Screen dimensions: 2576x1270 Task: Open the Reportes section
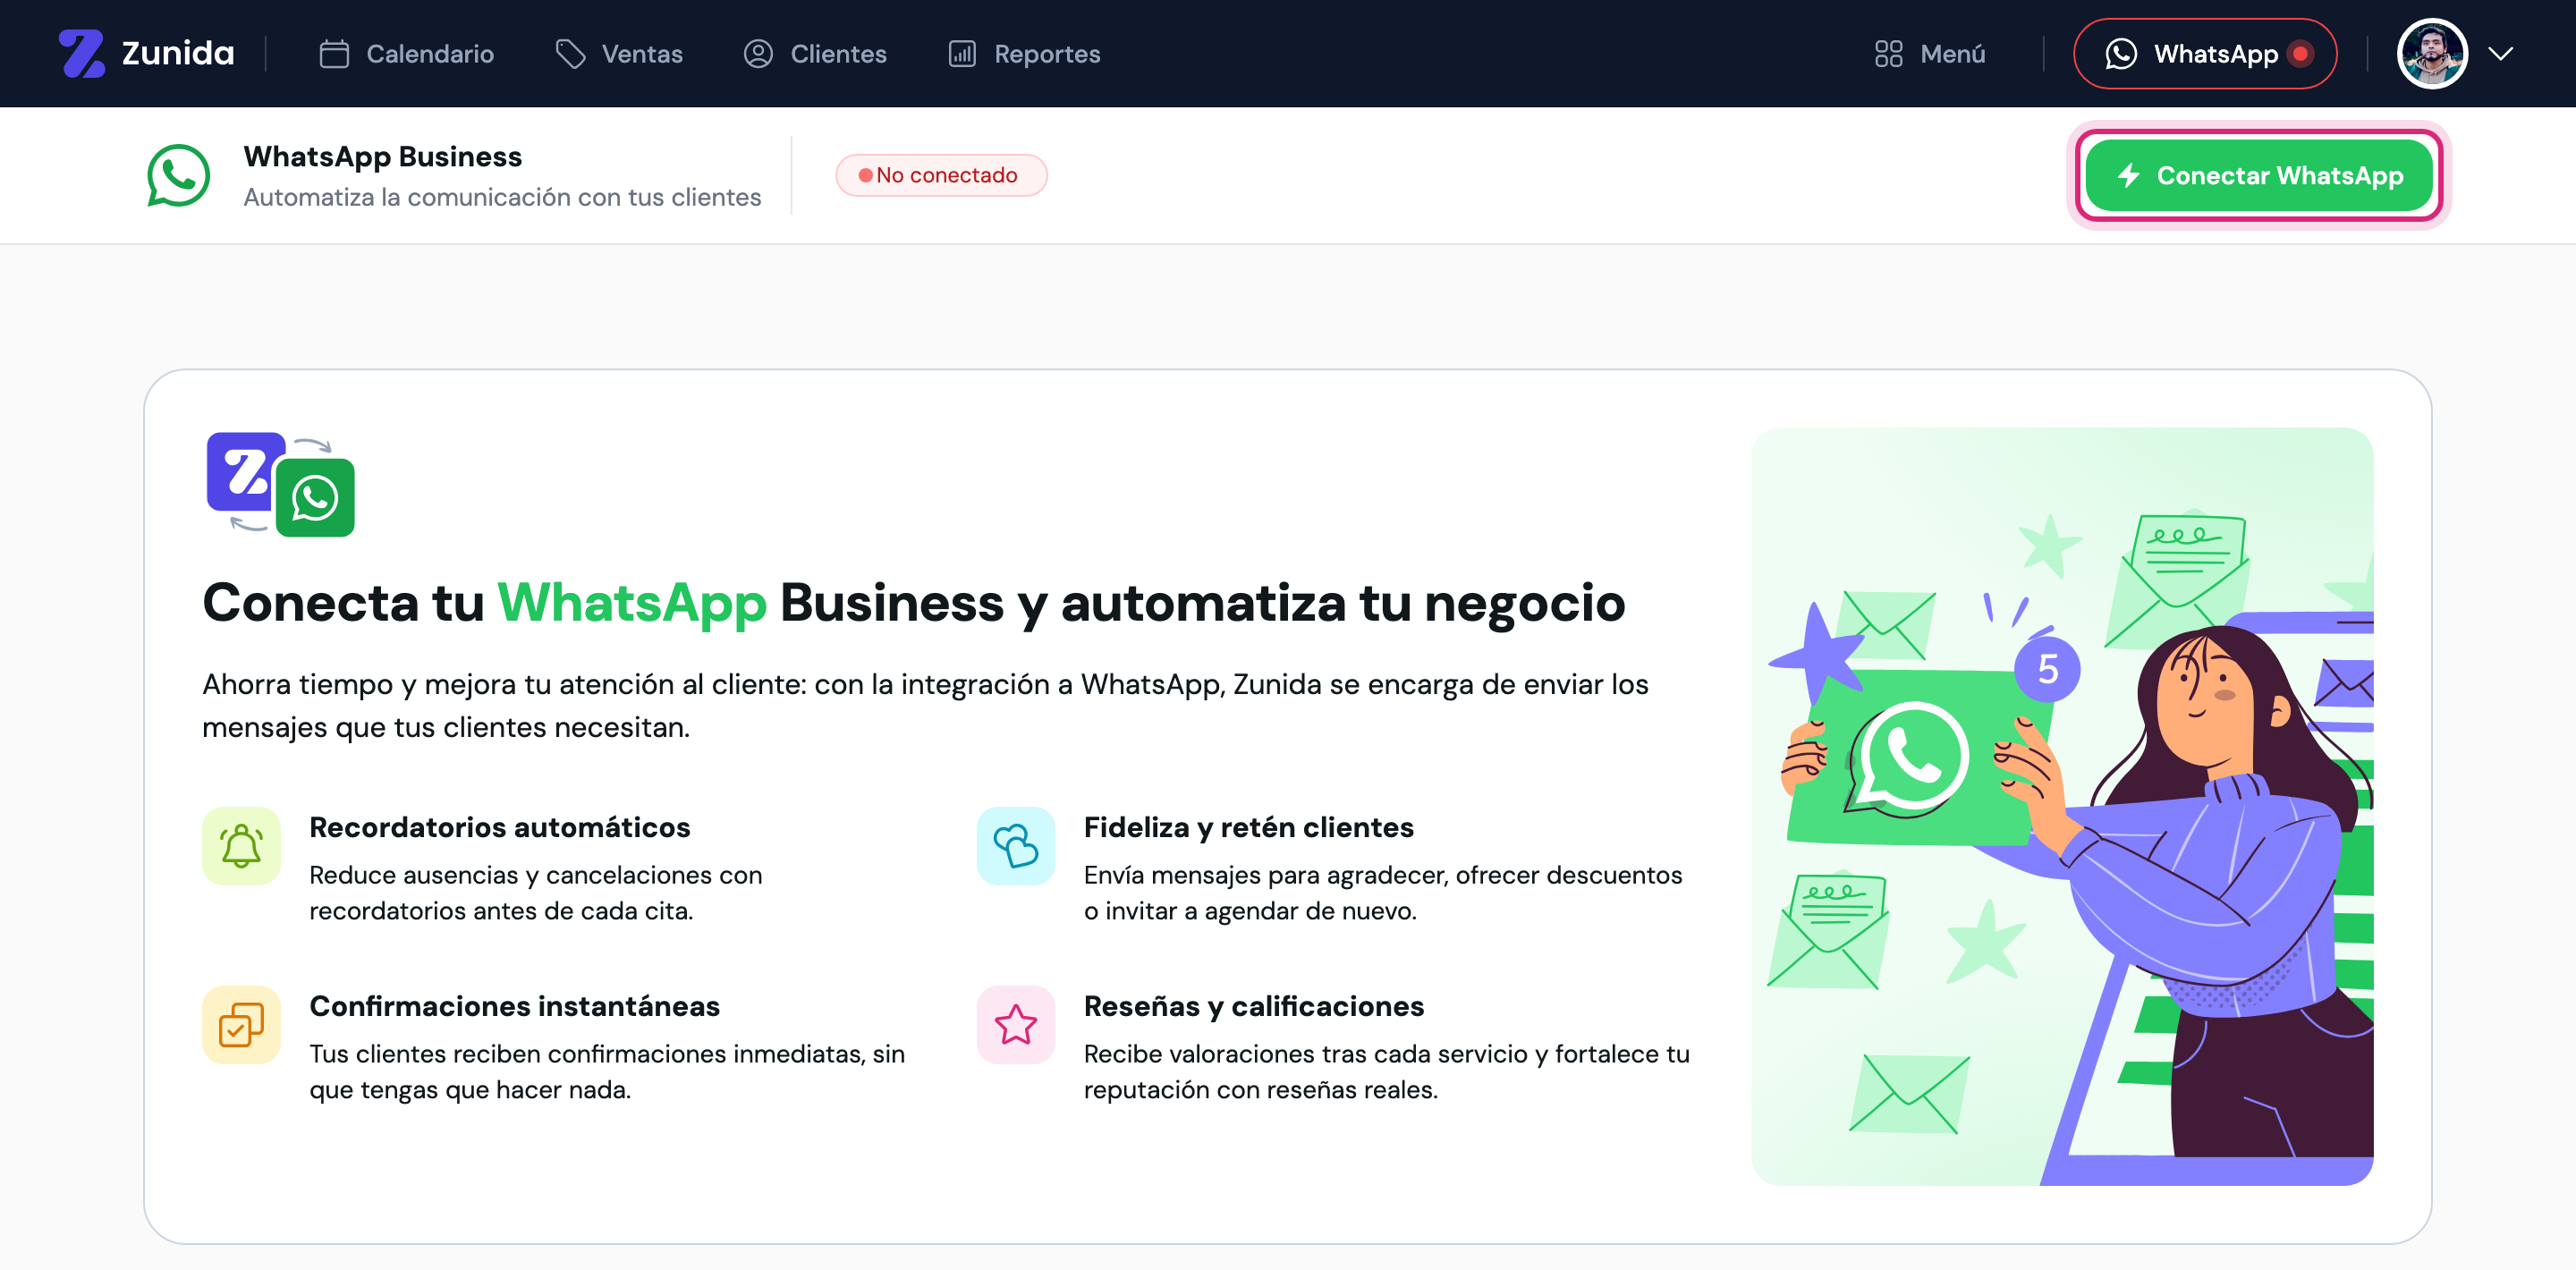pyautogui.click(x=1024, y=54)
